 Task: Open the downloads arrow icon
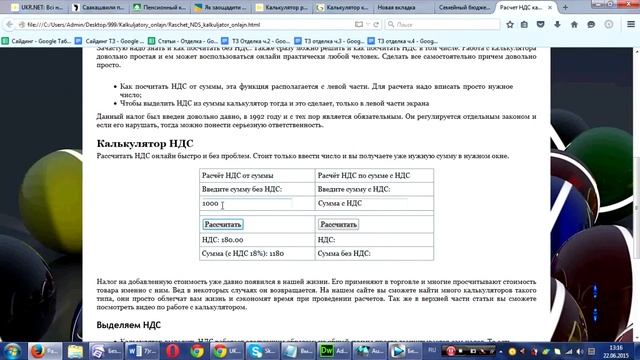coord(557,24)
